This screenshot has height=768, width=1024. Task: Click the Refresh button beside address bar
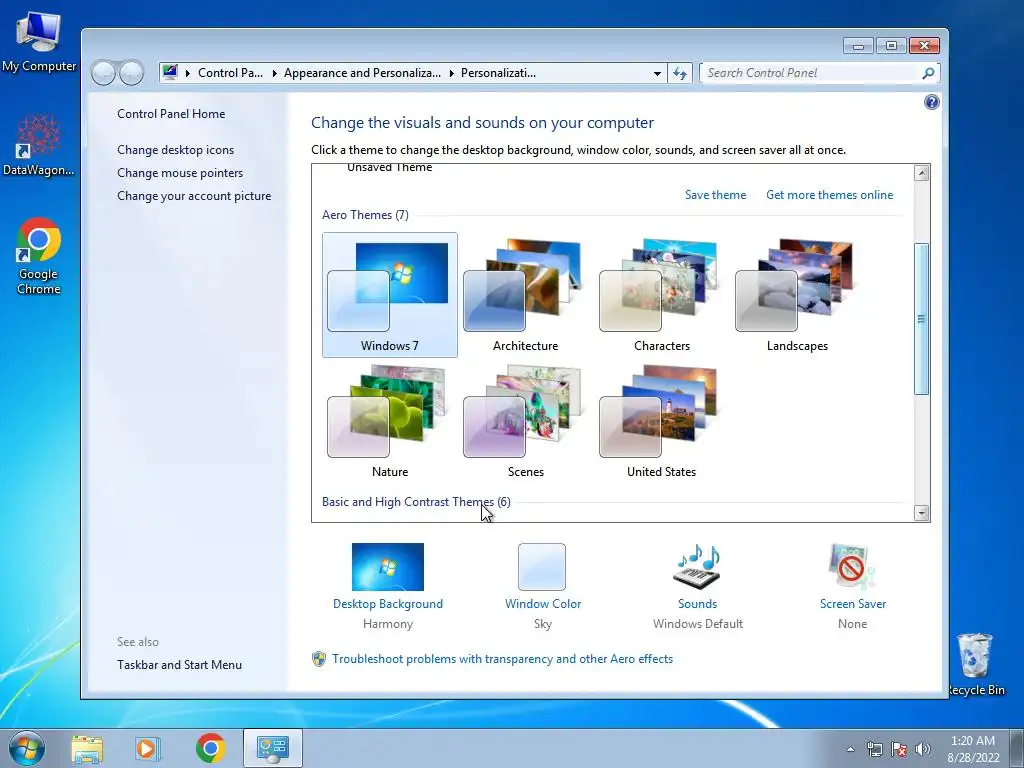(680, 73)
